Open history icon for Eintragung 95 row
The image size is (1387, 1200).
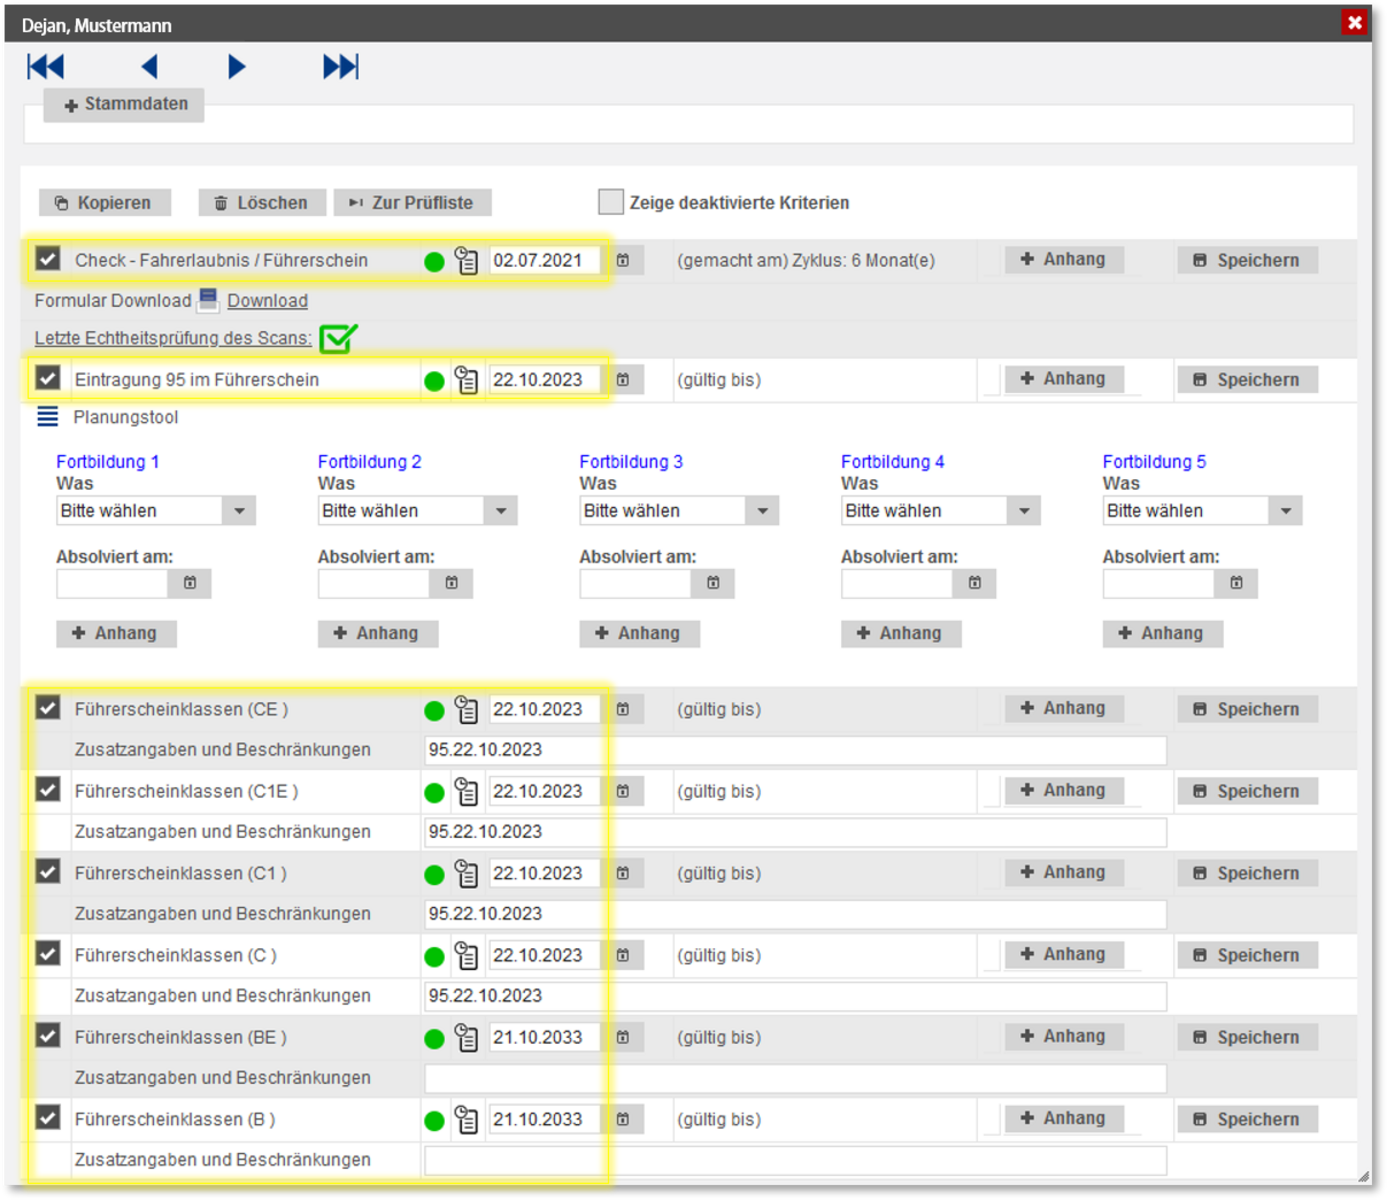pyautogui.click(x=466, y=380)
